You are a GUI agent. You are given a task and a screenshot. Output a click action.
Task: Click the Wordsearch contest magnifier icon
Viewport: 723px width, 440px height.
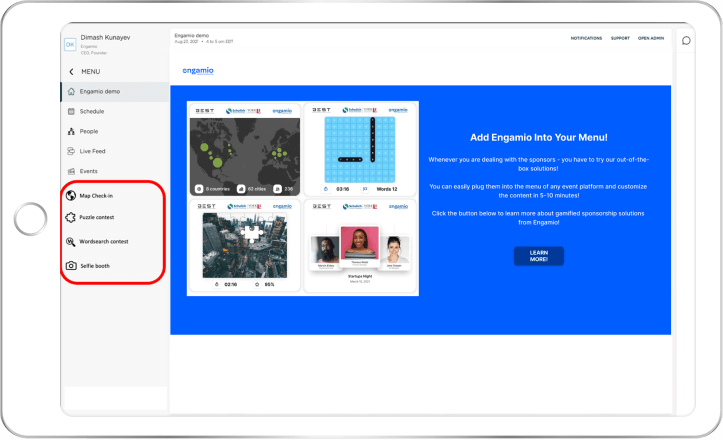tap(71, 241)
